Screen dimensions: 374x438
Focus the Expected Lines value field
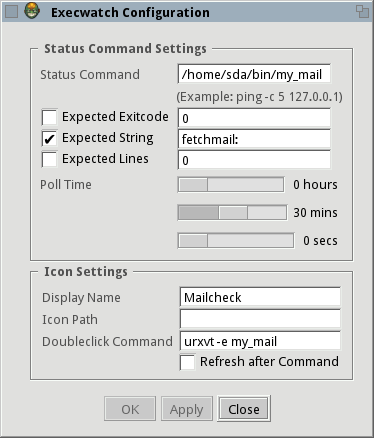pyautogui.click(x=254, y=160)
